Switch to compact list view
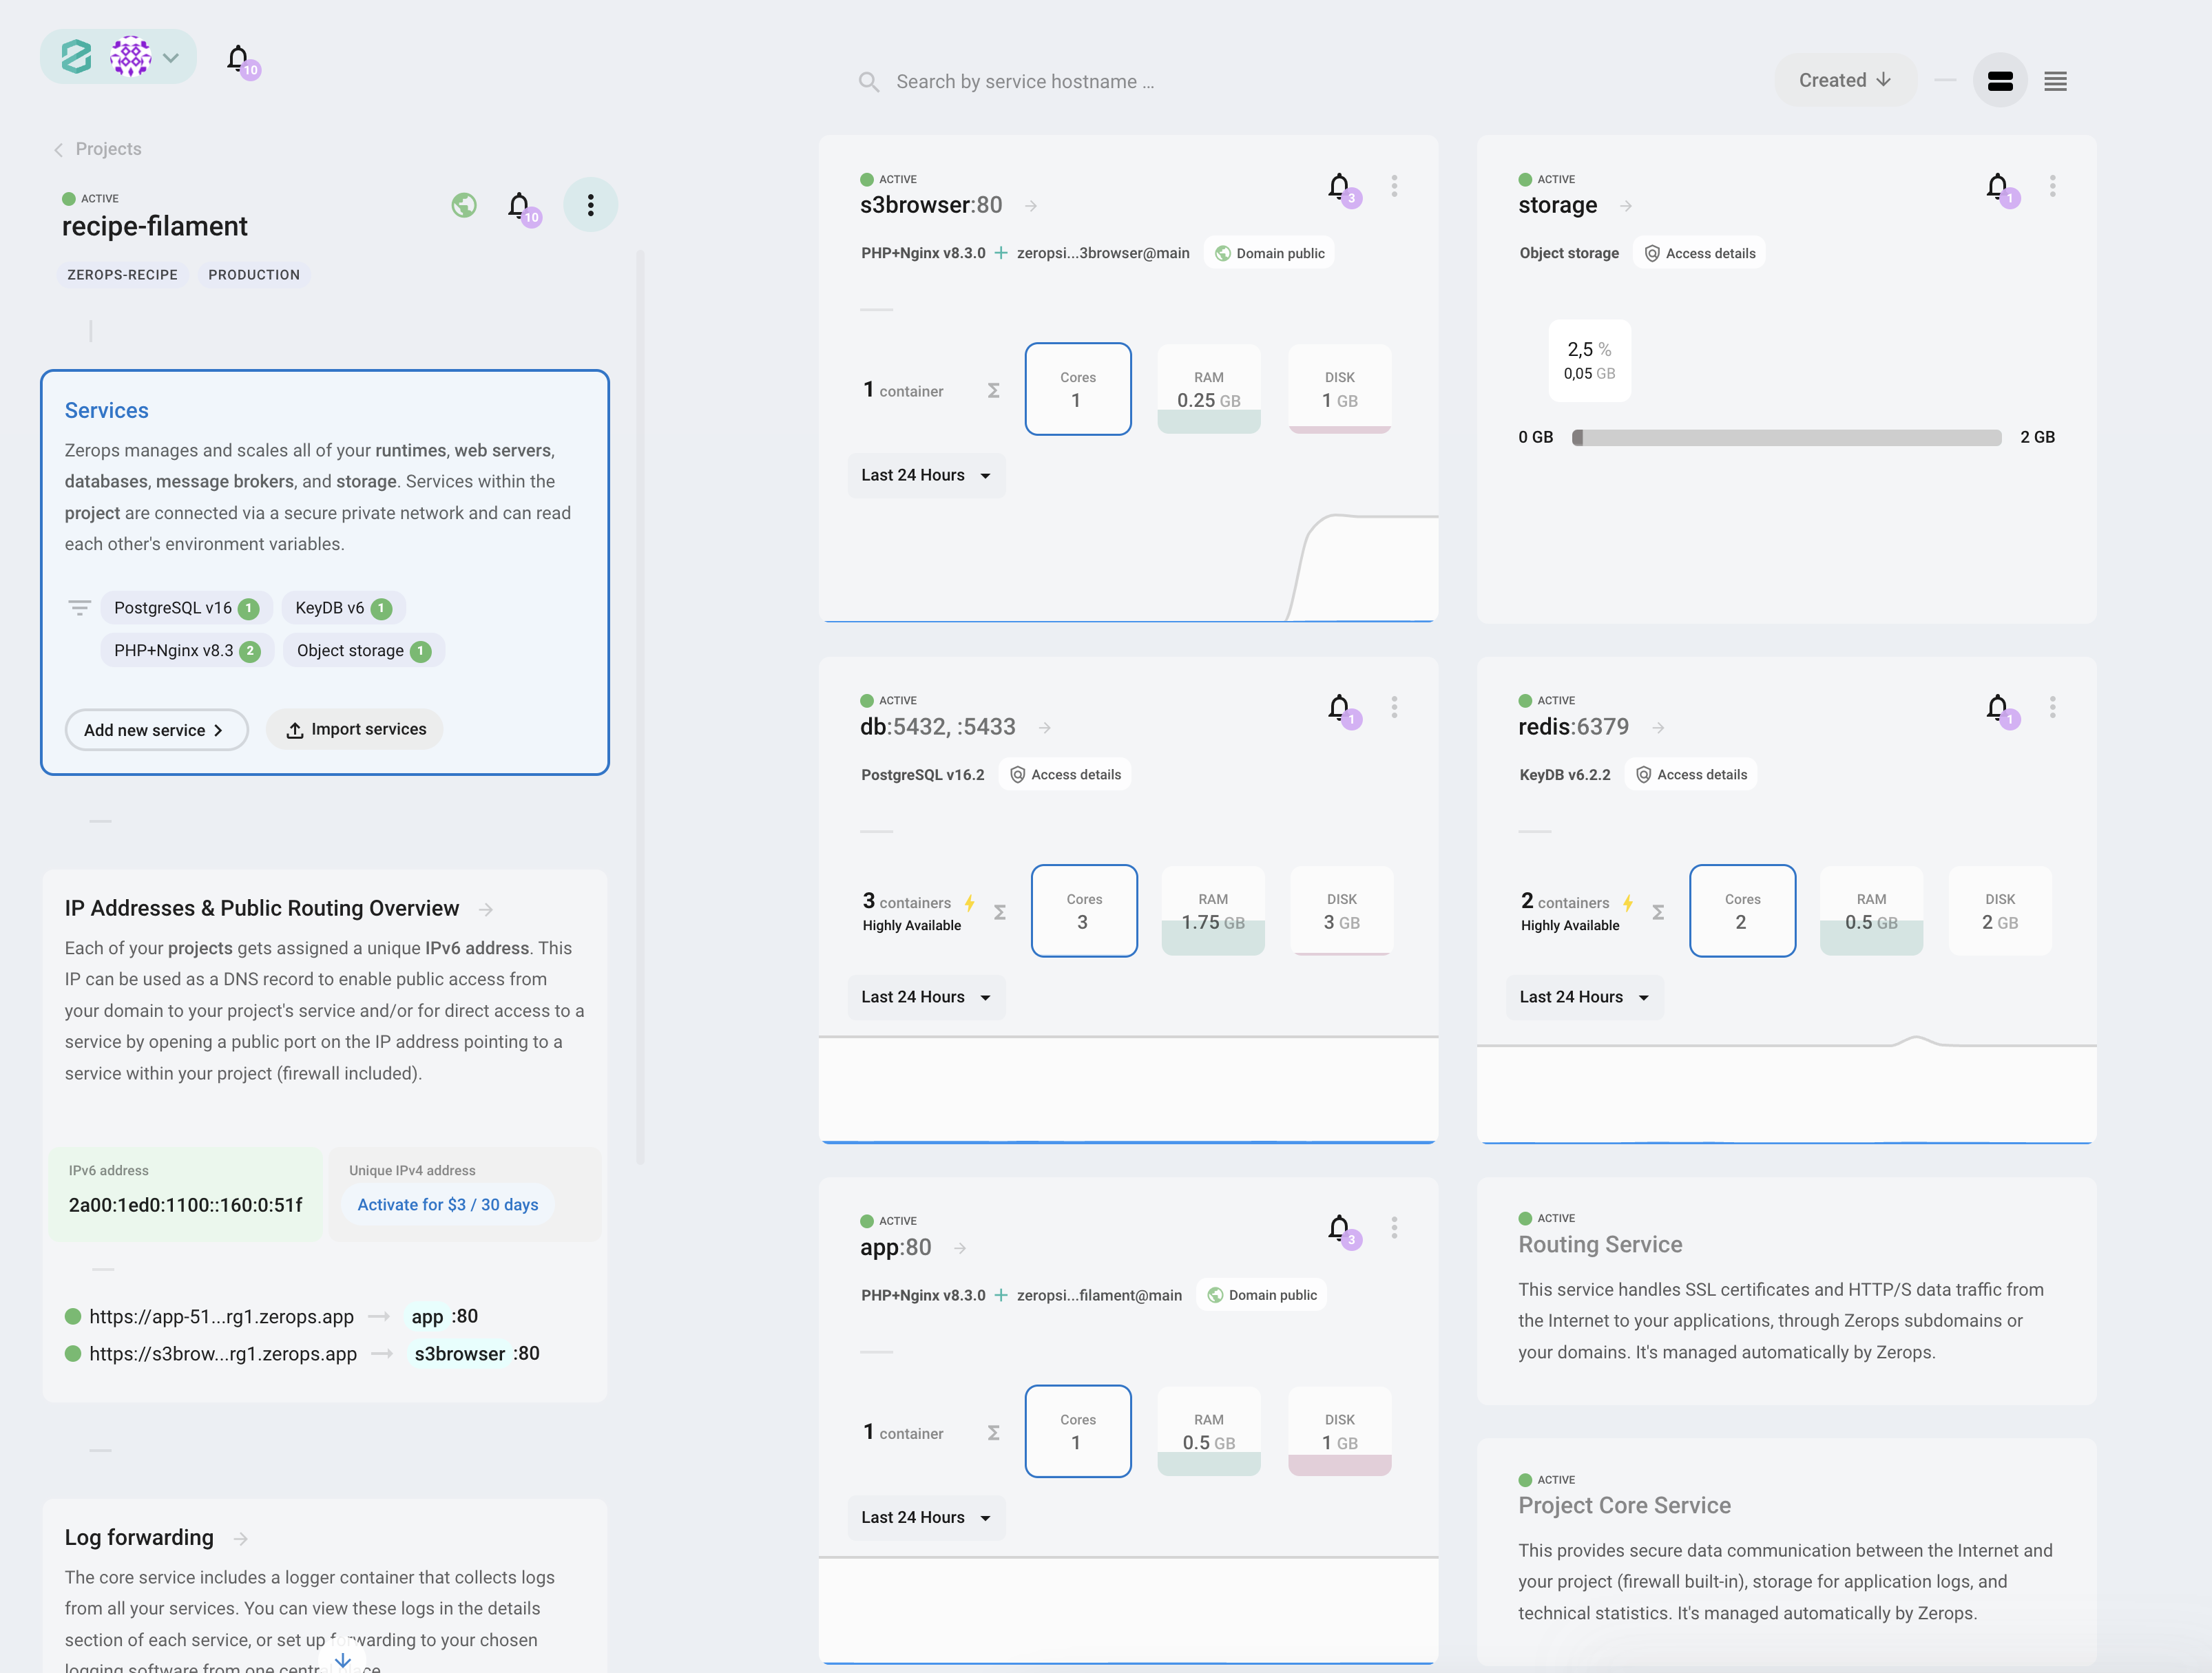This screenshot has height=1673, width=2212. (2055, 81)
